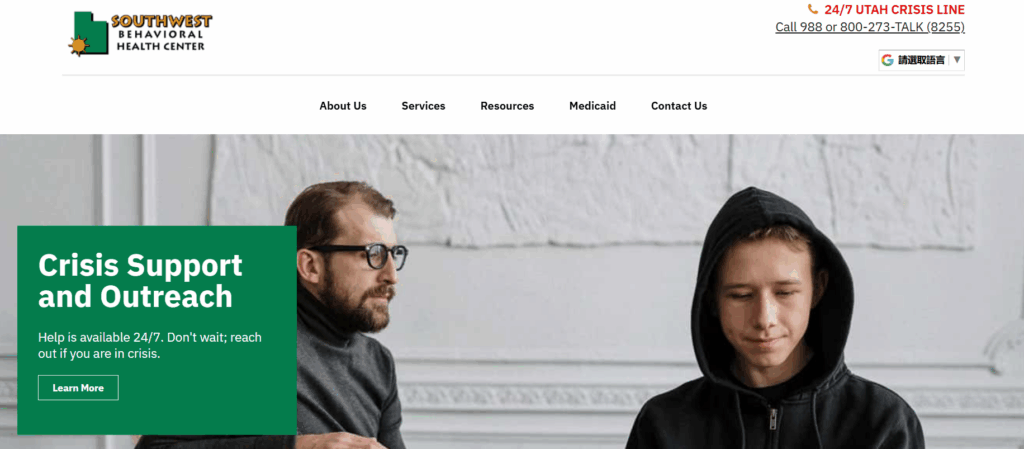This screenshot has width=1024, height=449.
Task: Open the 請選取語言 language selection box
Action: pos(921,60)
